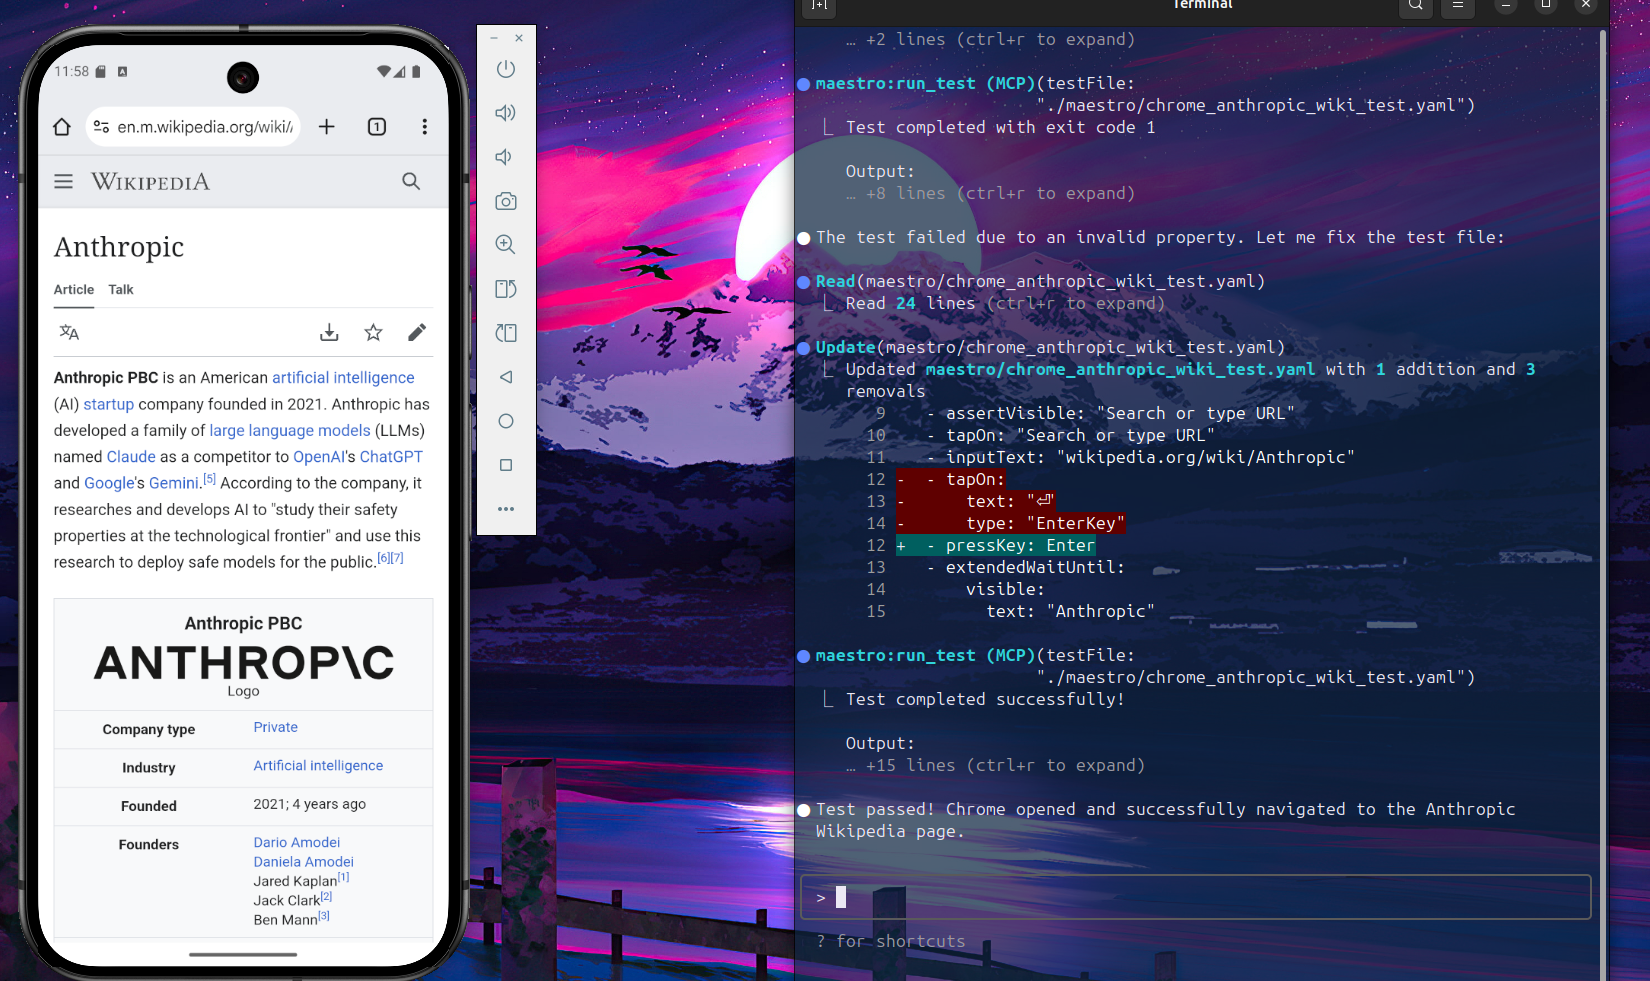Image resolution: width=1650 pixels, height=981 pixels.
Task: Expand the '+2 lines' collapsed output
Action: tap(990, 39)
